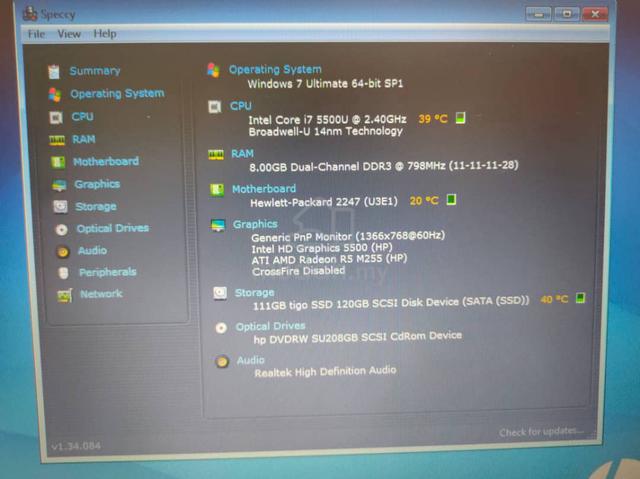Click the motherboard temperature 20 °C reading
The height and width of the screenshot is (479, 640).
coord(424,201)
